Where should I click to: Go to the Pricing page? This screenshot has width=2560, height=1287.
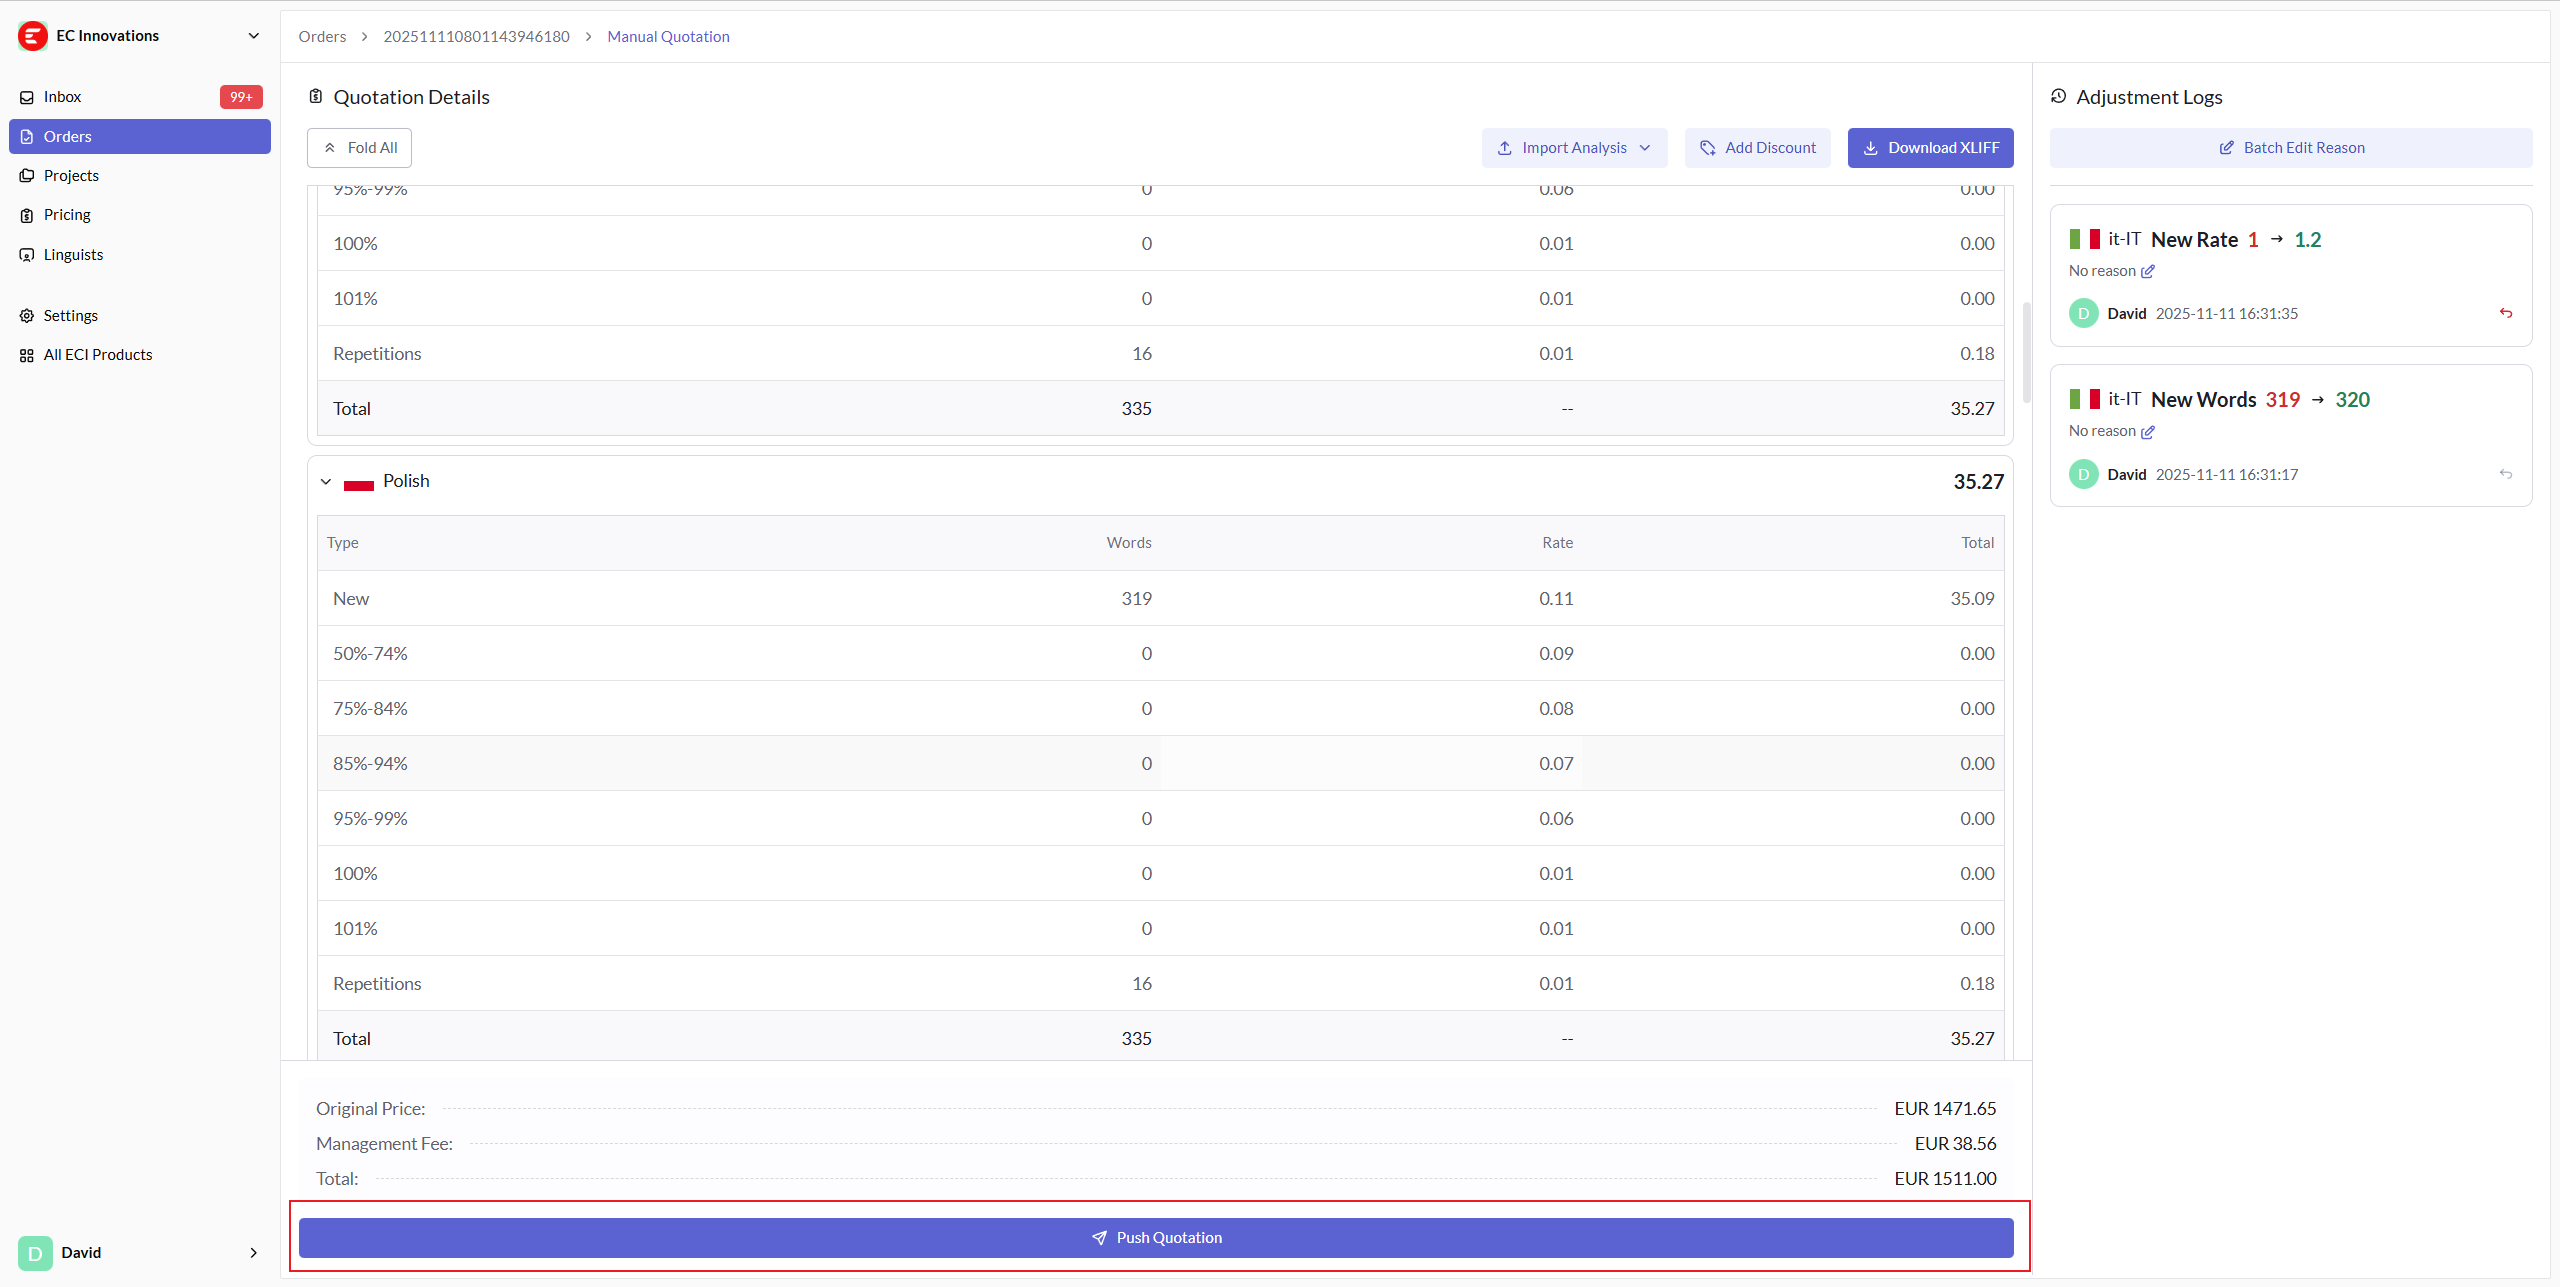coord(67,215)
